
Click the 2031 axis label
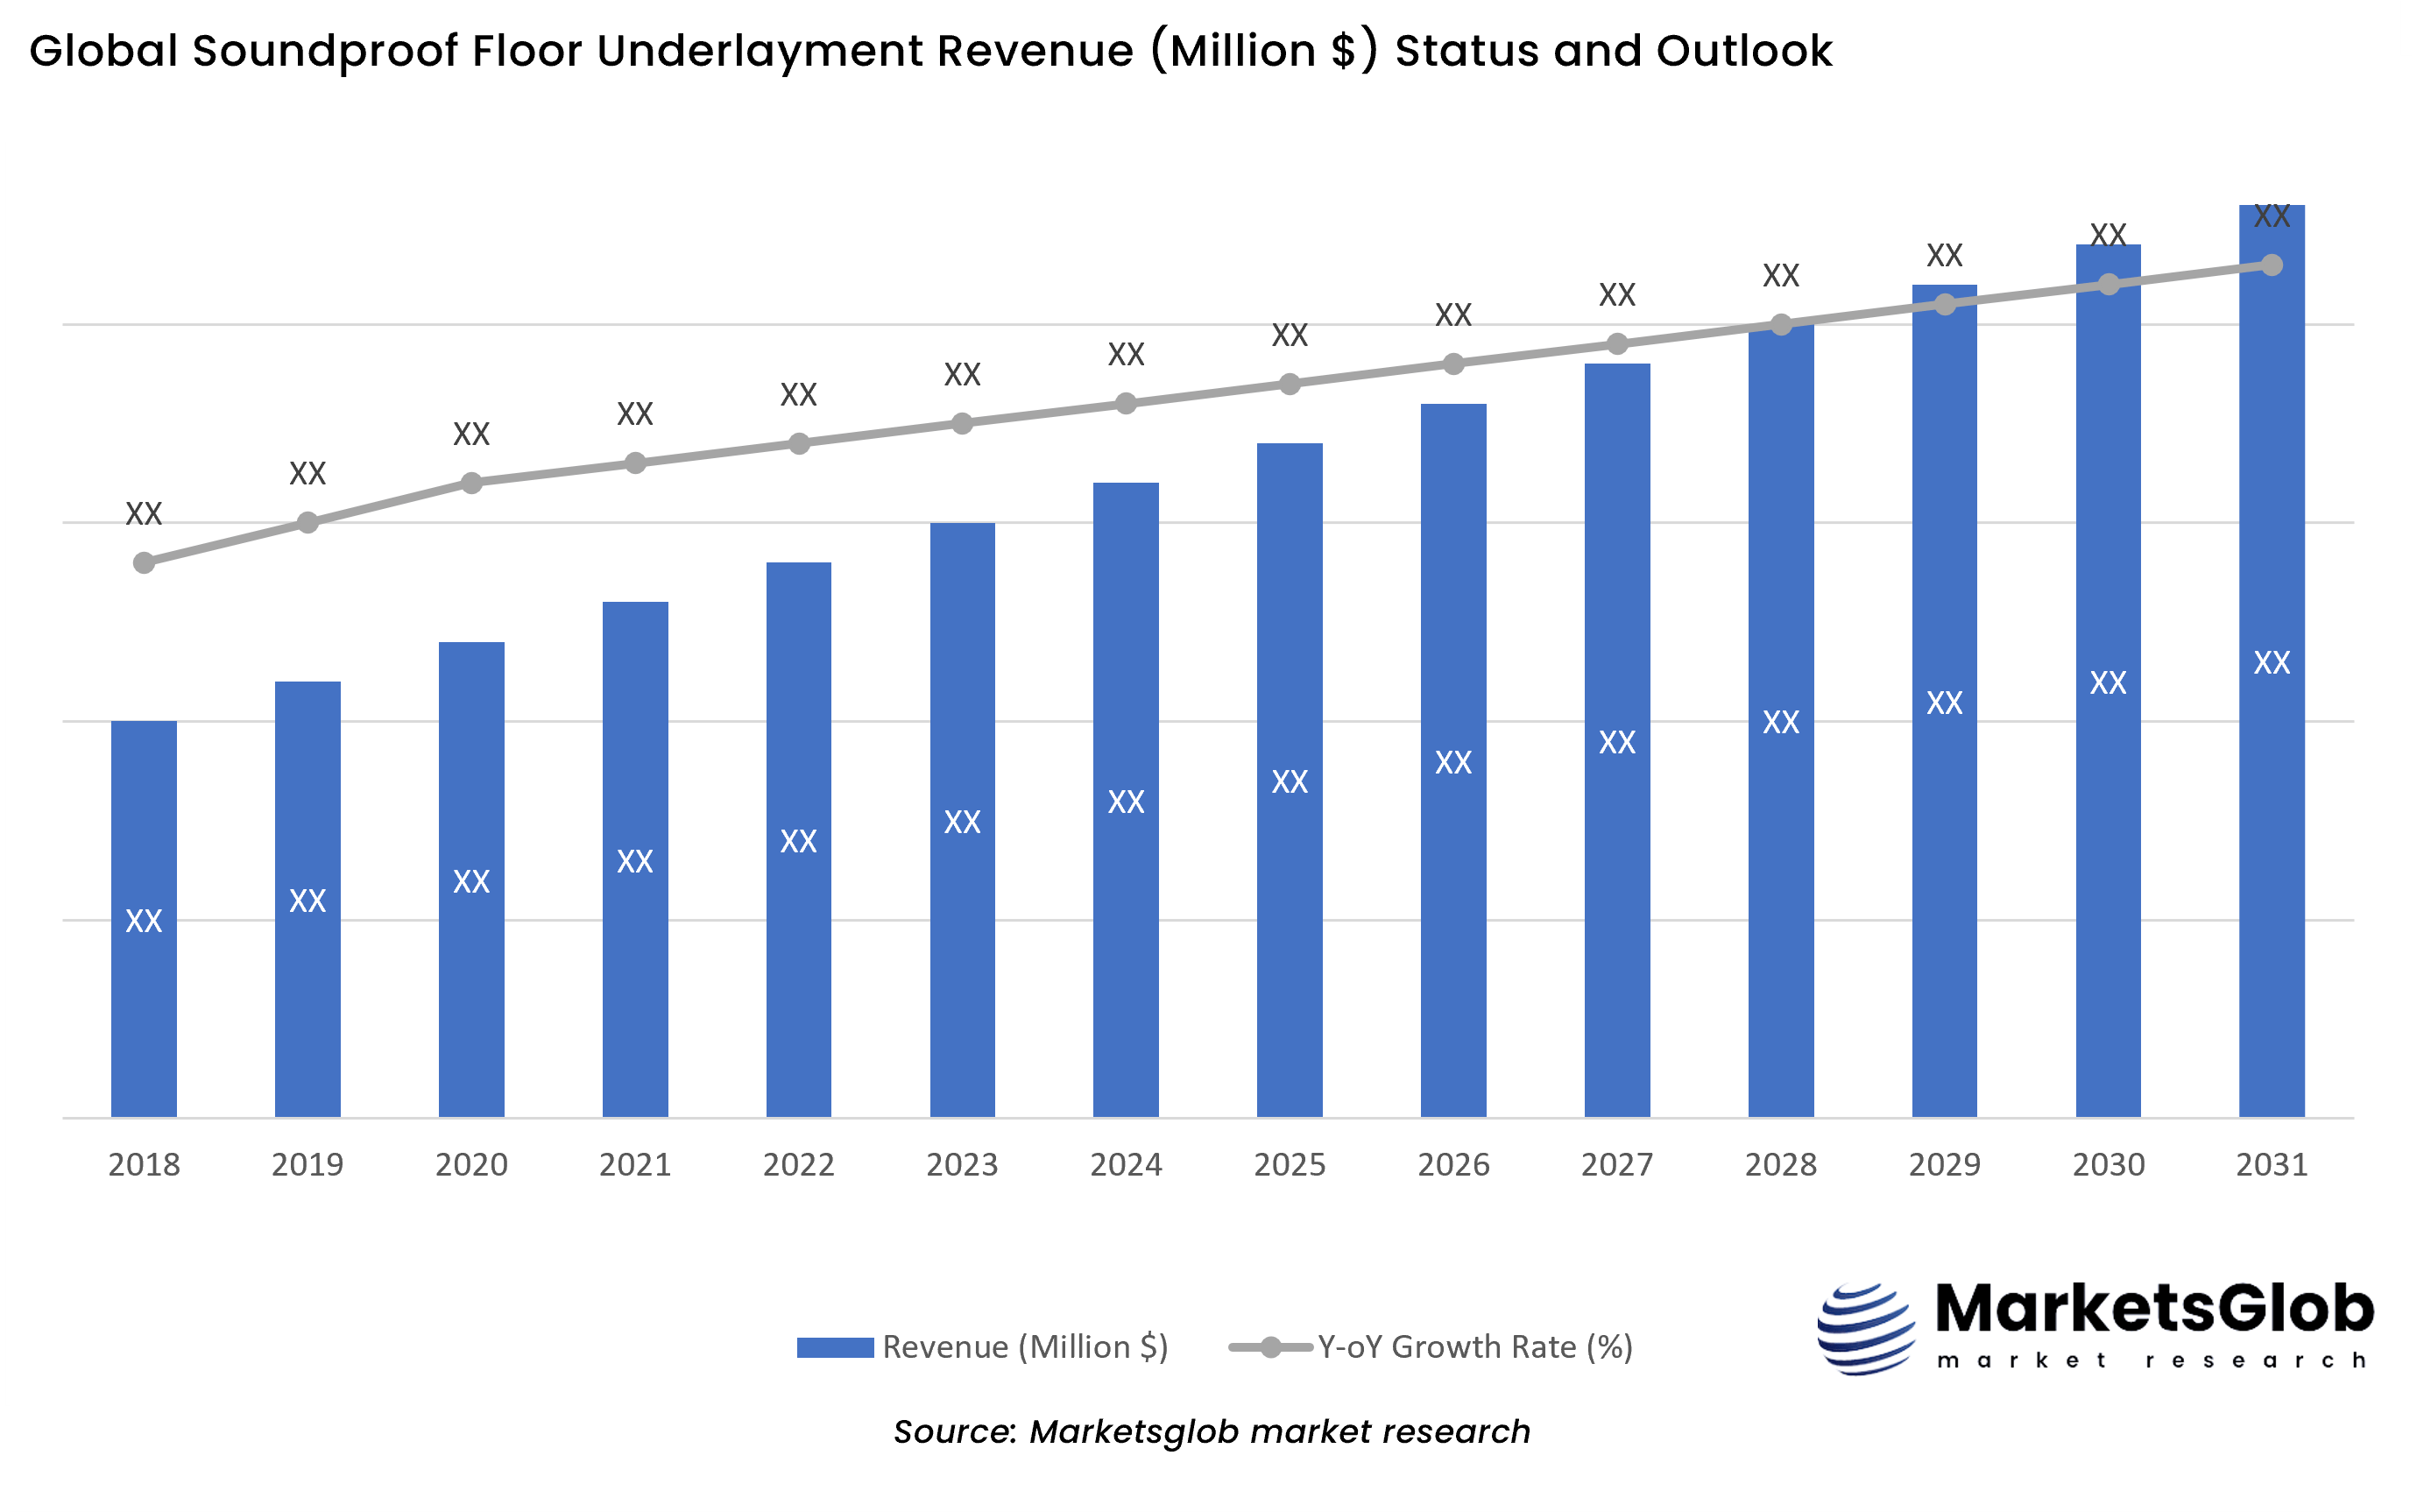point(2272,1165)
